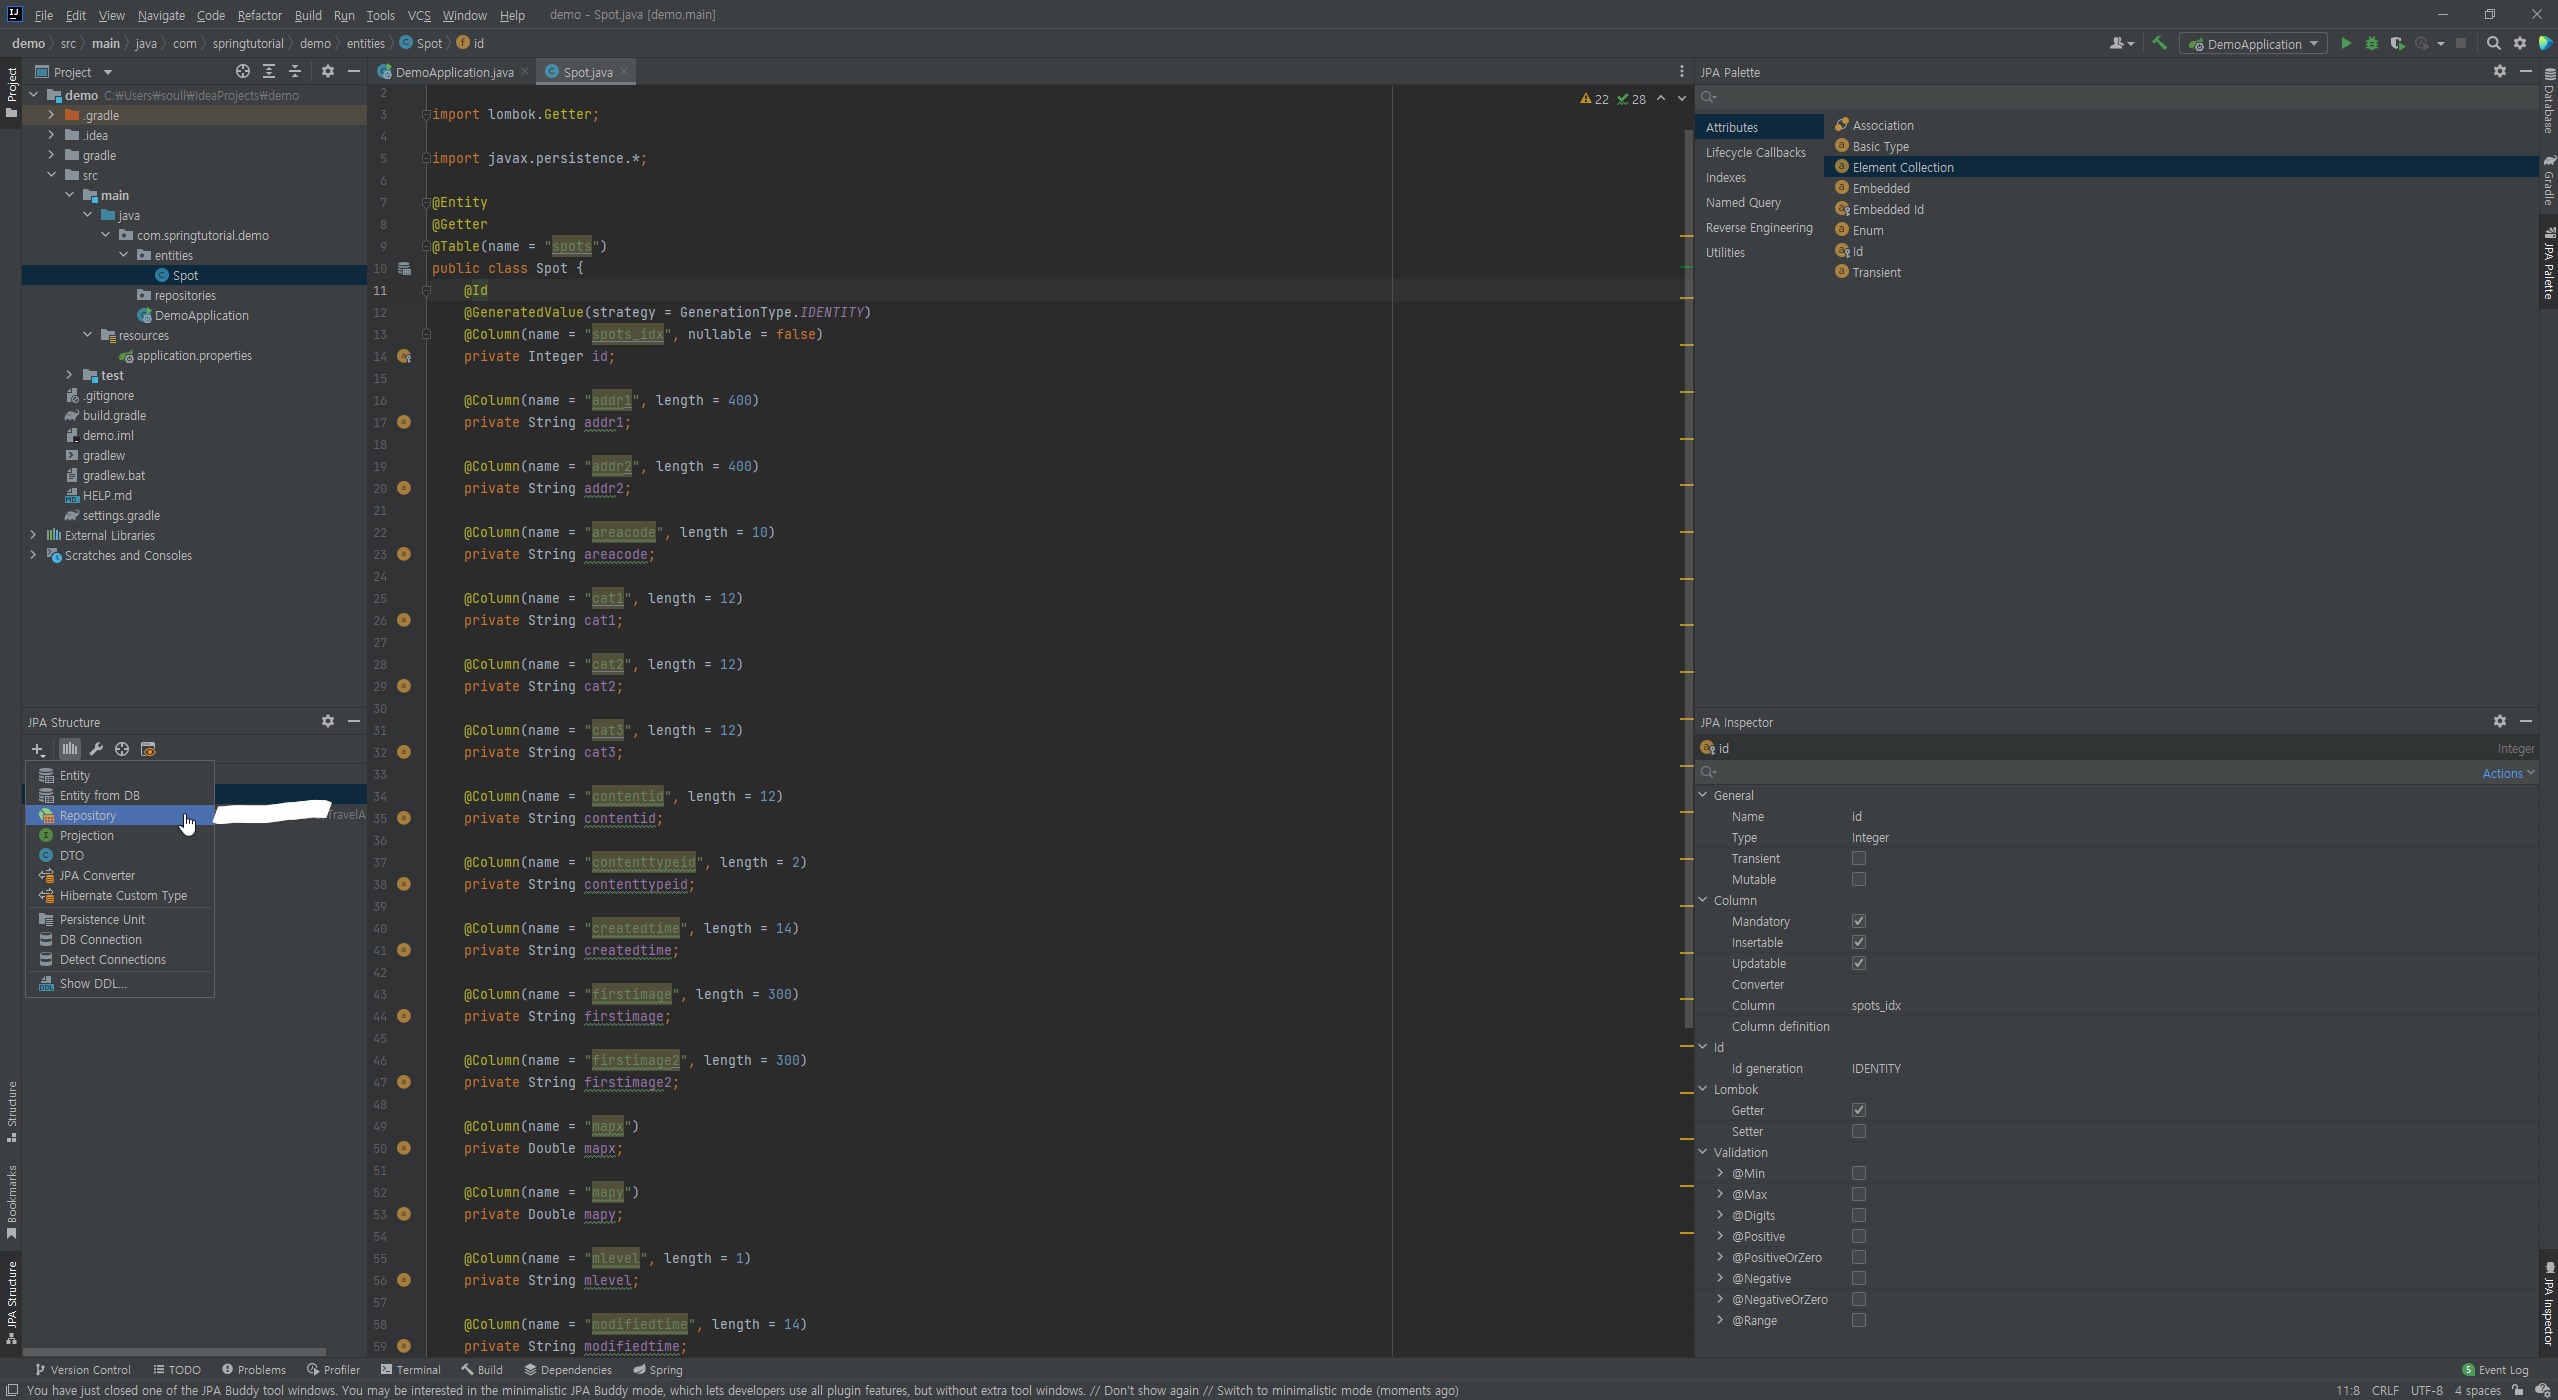The width and height of the screenshot is (2558, 1400).
Task: Click the JPA Palette search field
Action: (x=2100, y=97)
